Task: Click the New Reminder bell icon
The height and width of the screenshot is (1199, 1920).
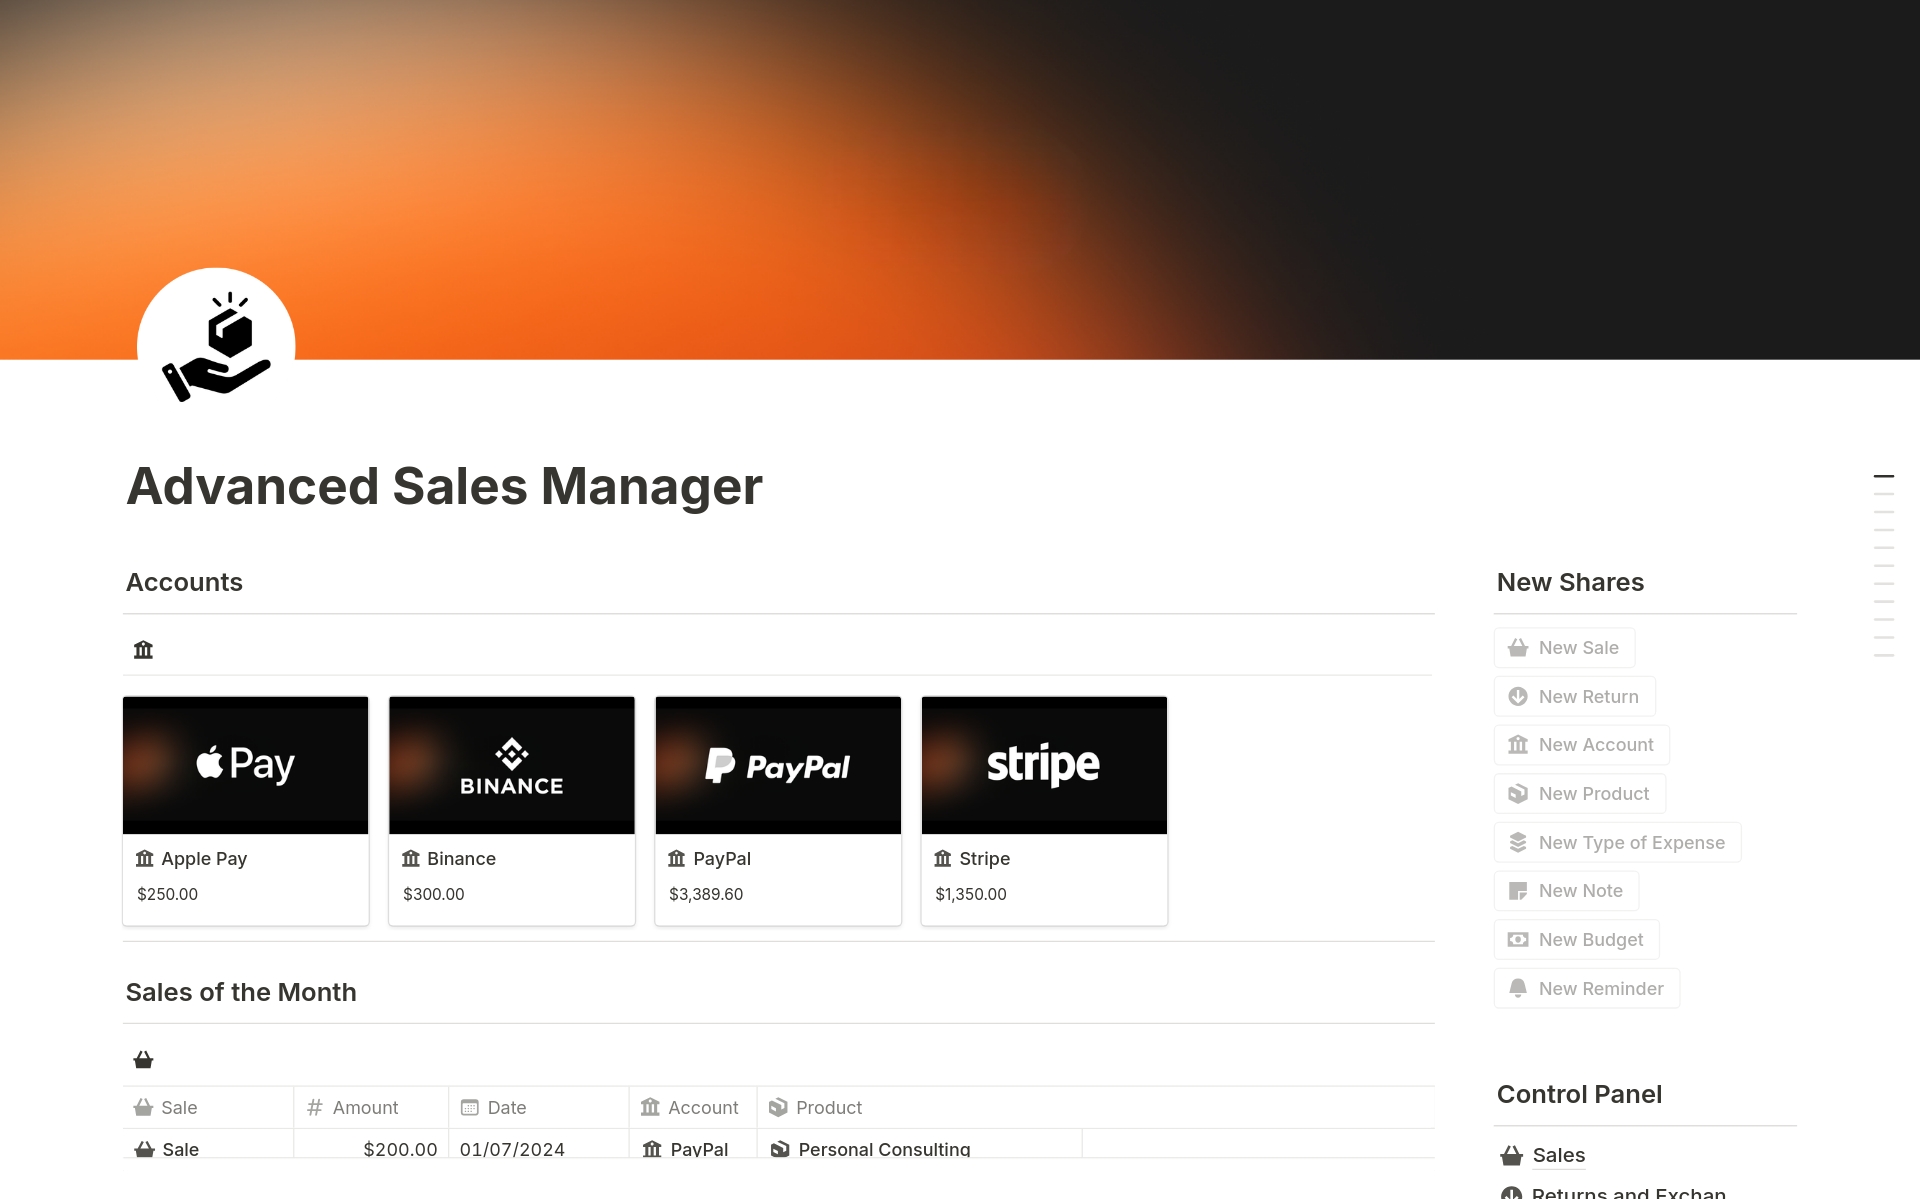Action: pyautogui.click(x=1518, y=988)
